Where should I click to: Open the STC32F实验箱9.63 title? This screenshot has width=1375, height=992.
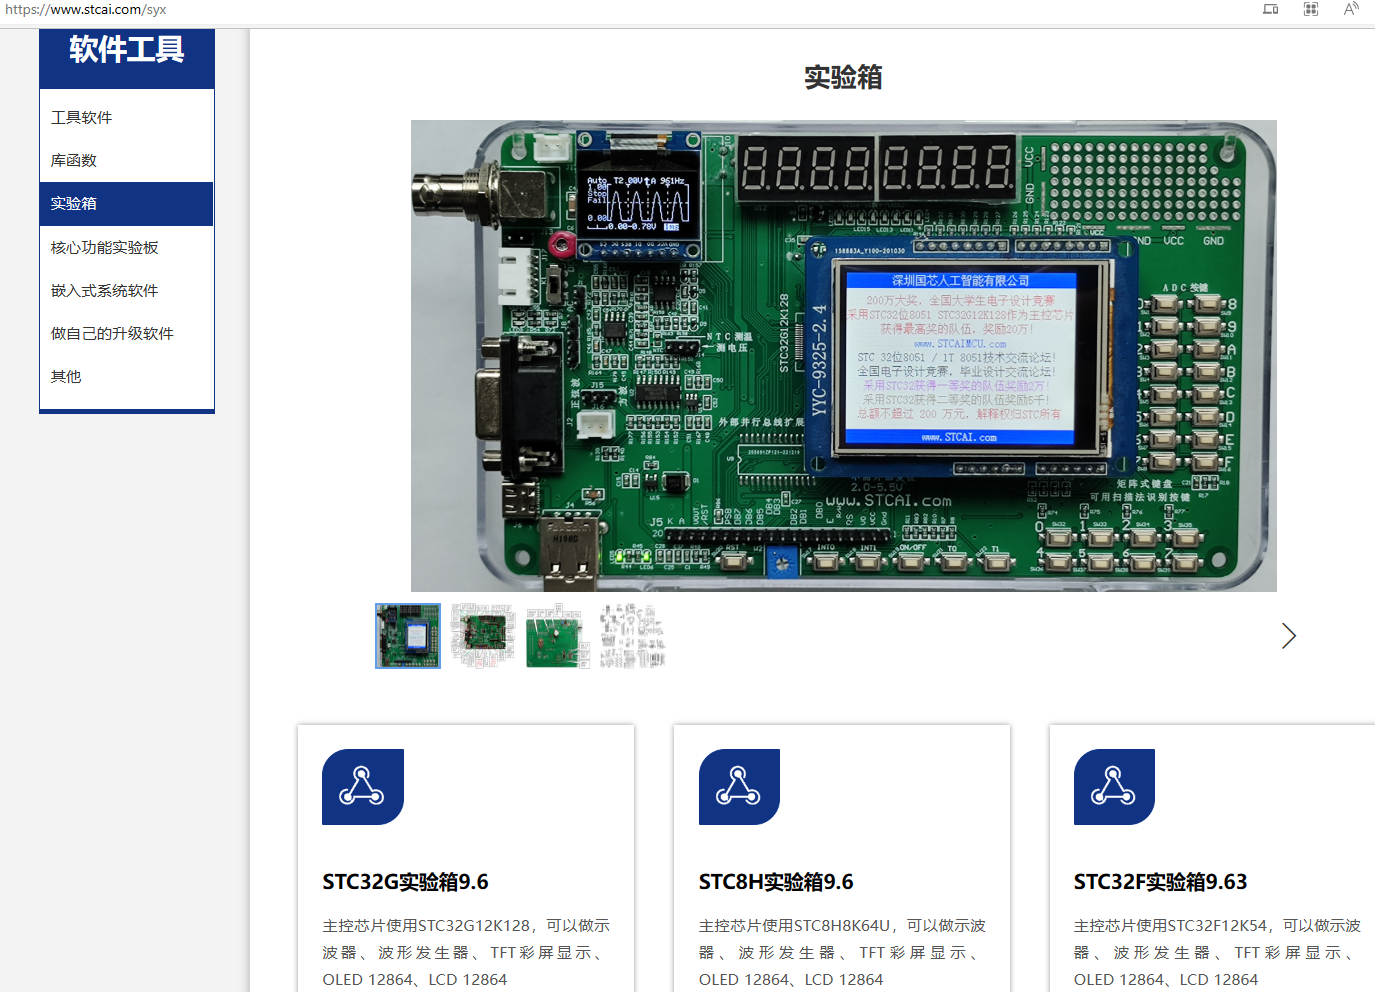1160,882
